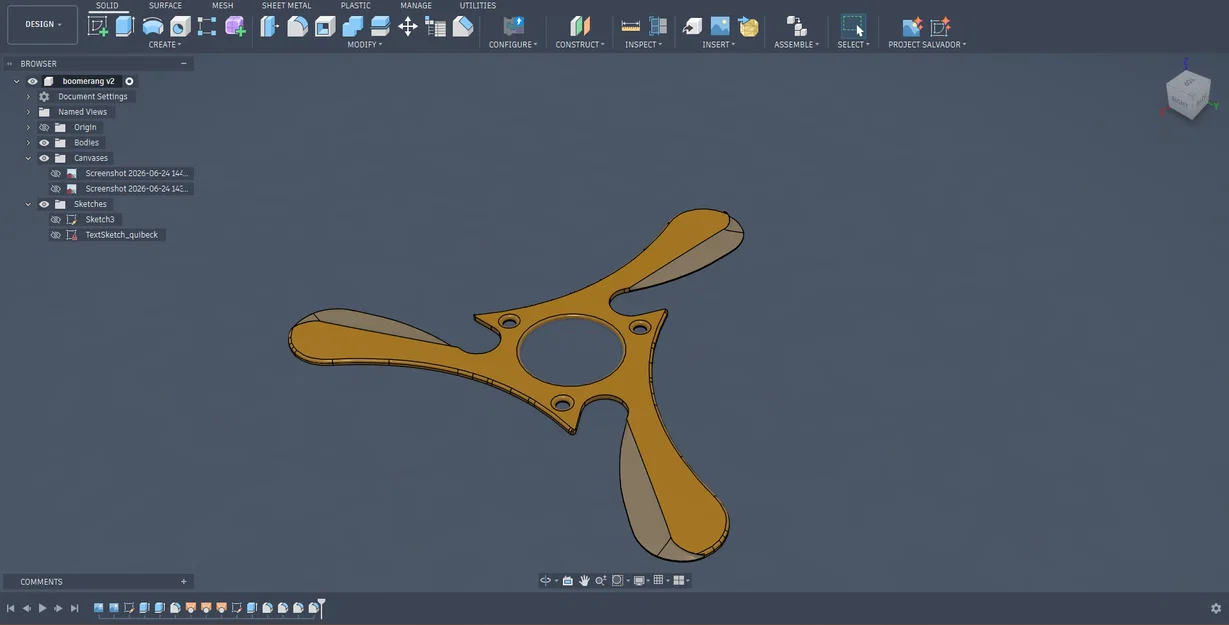The image size is (1229, 625).
Task: Open the Measure tool under Inspect
Action: coord(631,26)
